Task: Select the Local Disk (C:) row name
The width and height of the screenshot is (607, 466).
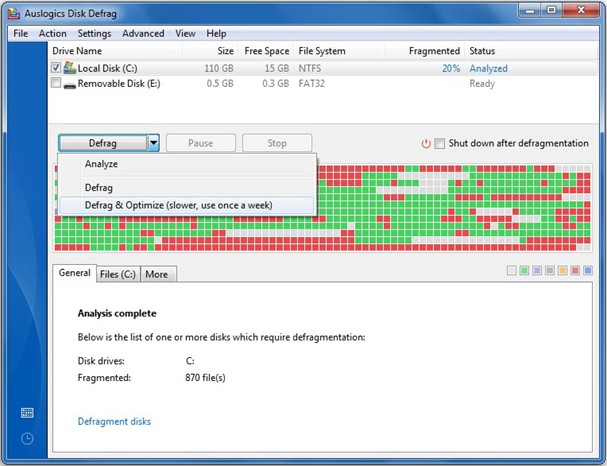Action: (x=107, y=69)
